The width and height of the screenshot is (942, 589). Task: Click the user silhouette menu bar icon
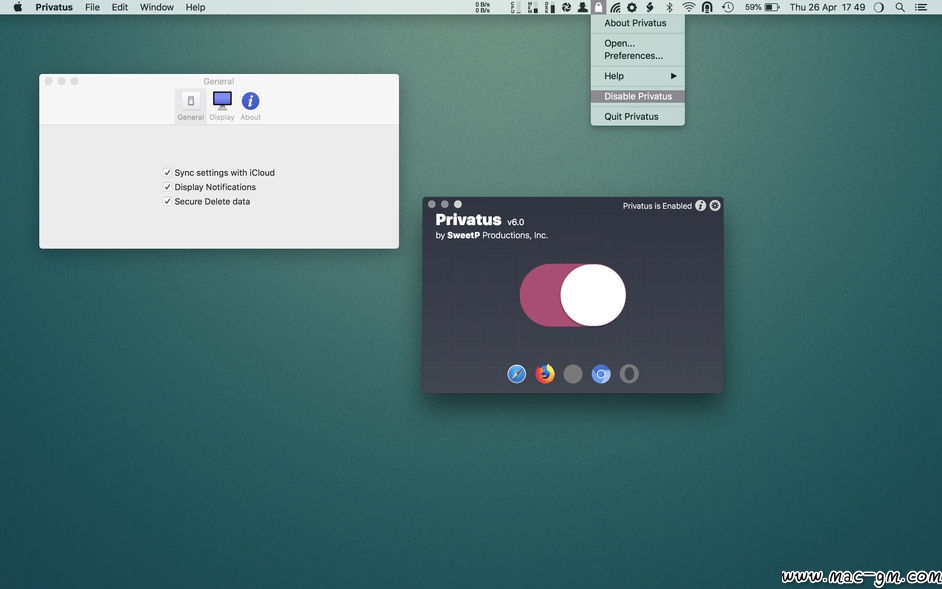coord(582,7)
